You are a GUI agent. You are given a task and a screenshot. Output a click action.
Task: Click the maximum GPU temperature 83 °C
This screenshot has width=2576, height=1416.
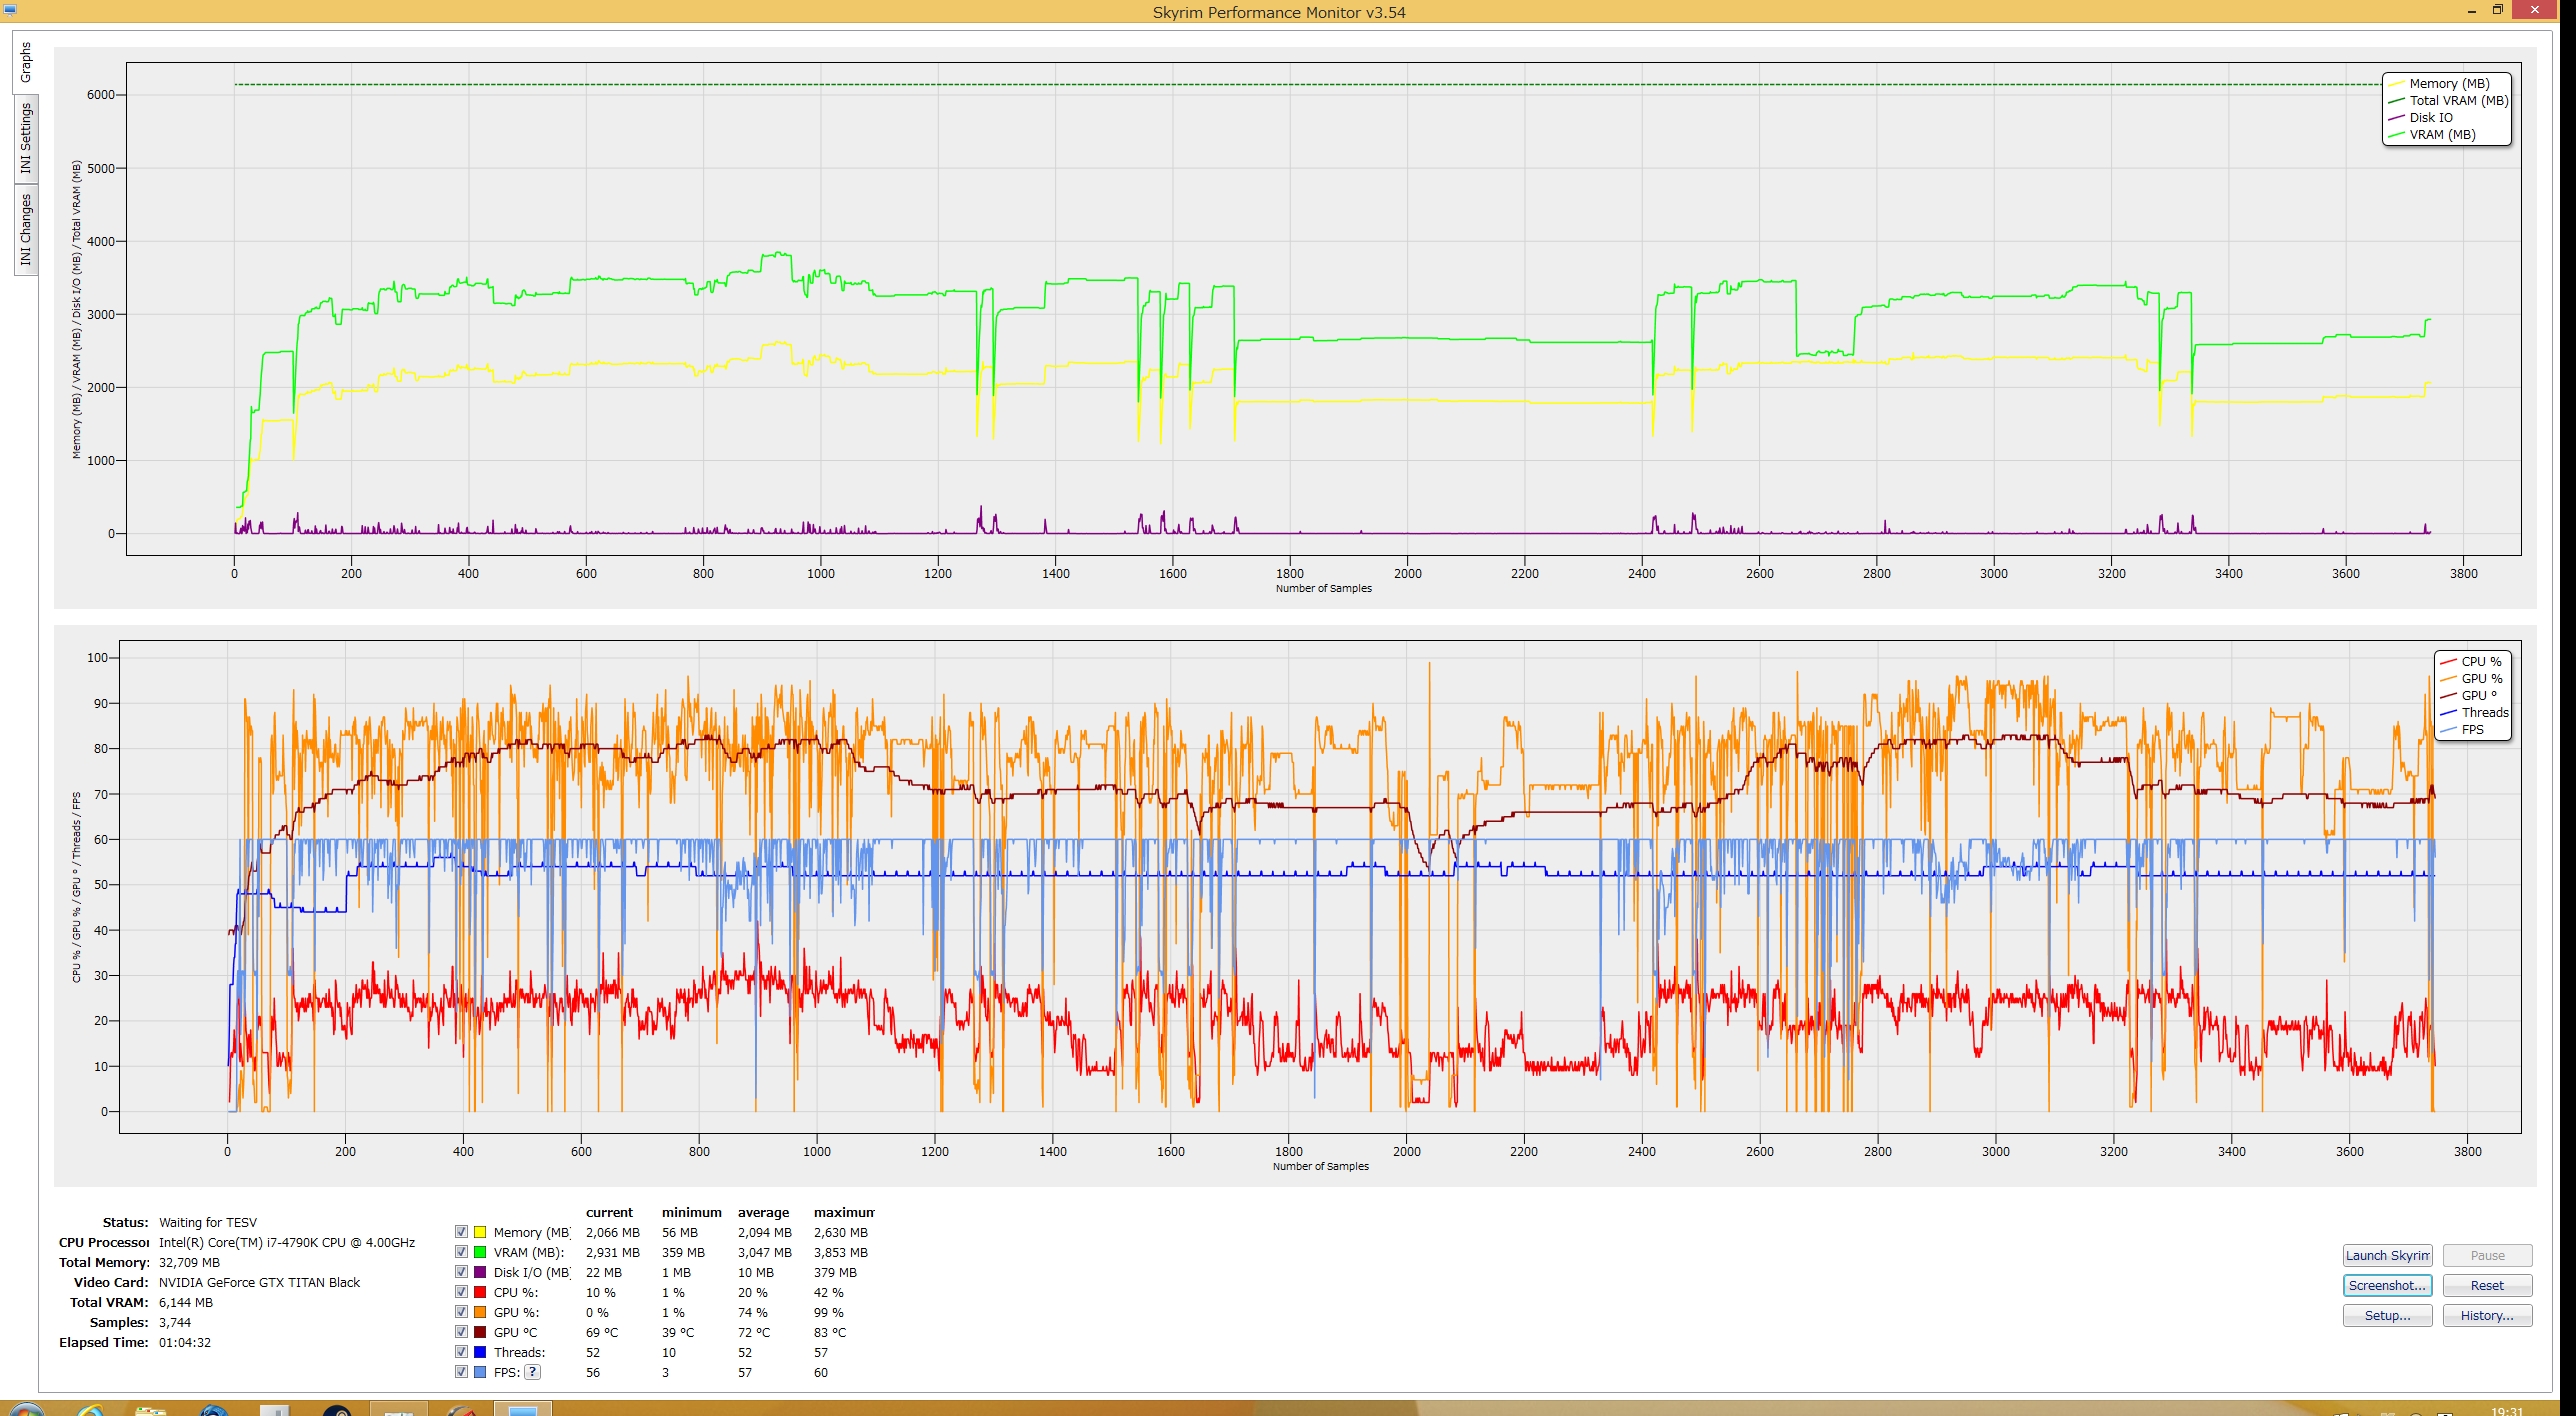830,1332
